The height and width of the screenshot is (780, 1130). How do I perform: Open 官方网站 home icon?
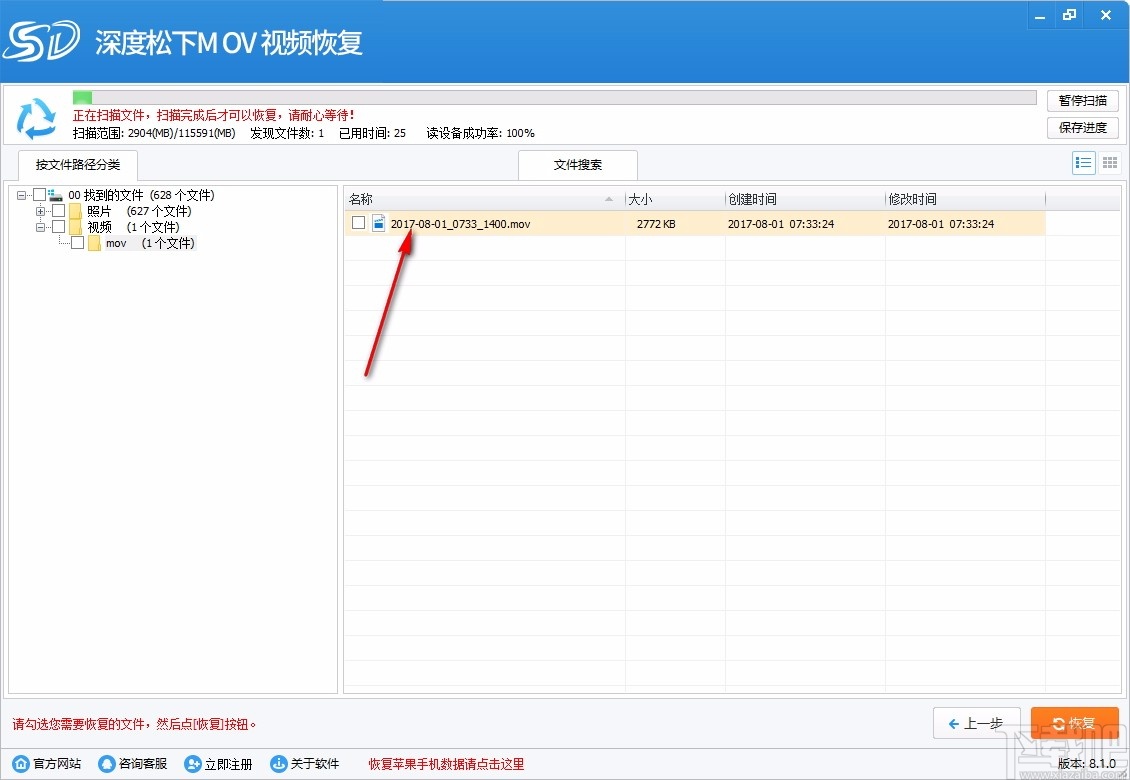tap(21, 763)
